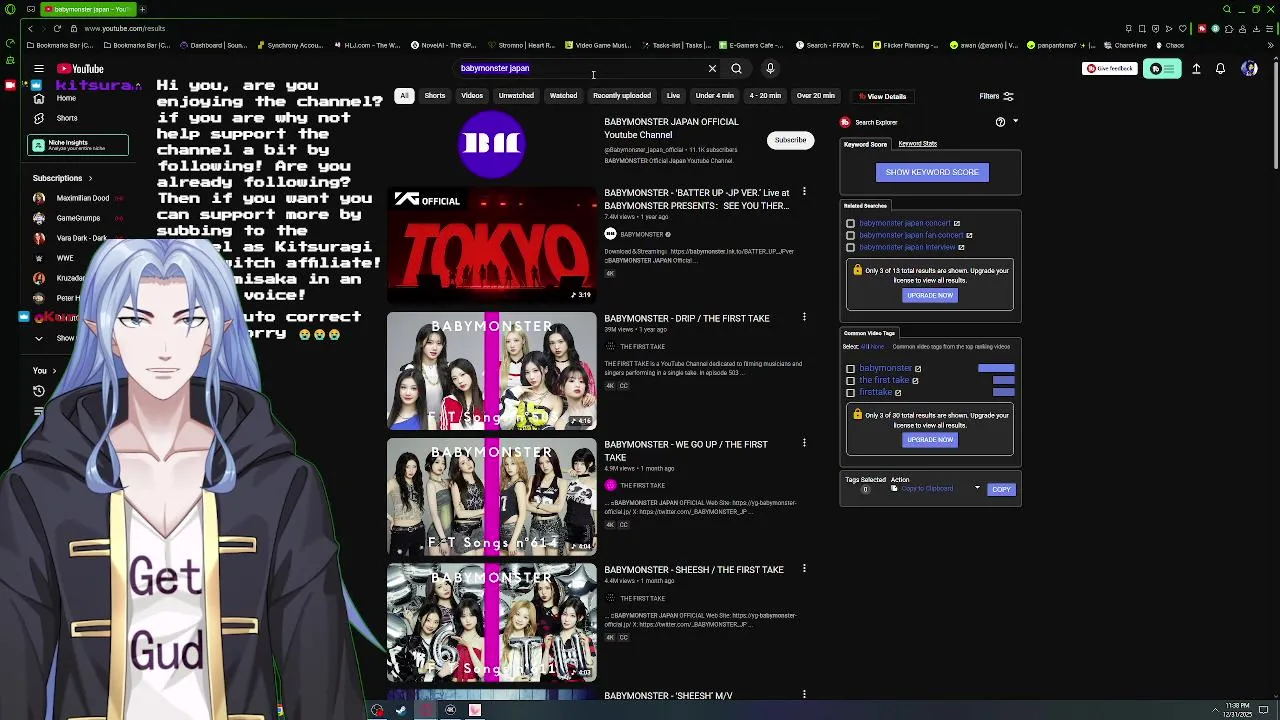Expand the Show more subscriptions chevron
1280x720 pixels.
pos(38,338)
